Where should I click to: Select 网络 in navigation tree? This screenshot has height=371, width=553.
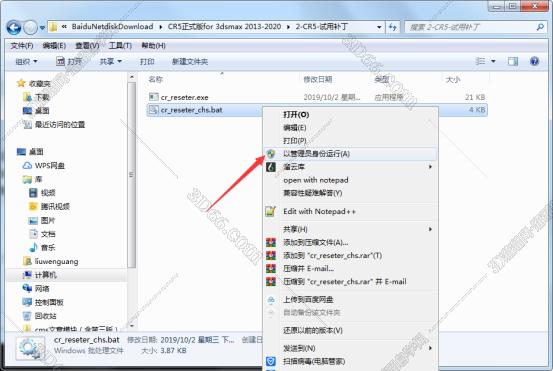(x=36, y=288)
